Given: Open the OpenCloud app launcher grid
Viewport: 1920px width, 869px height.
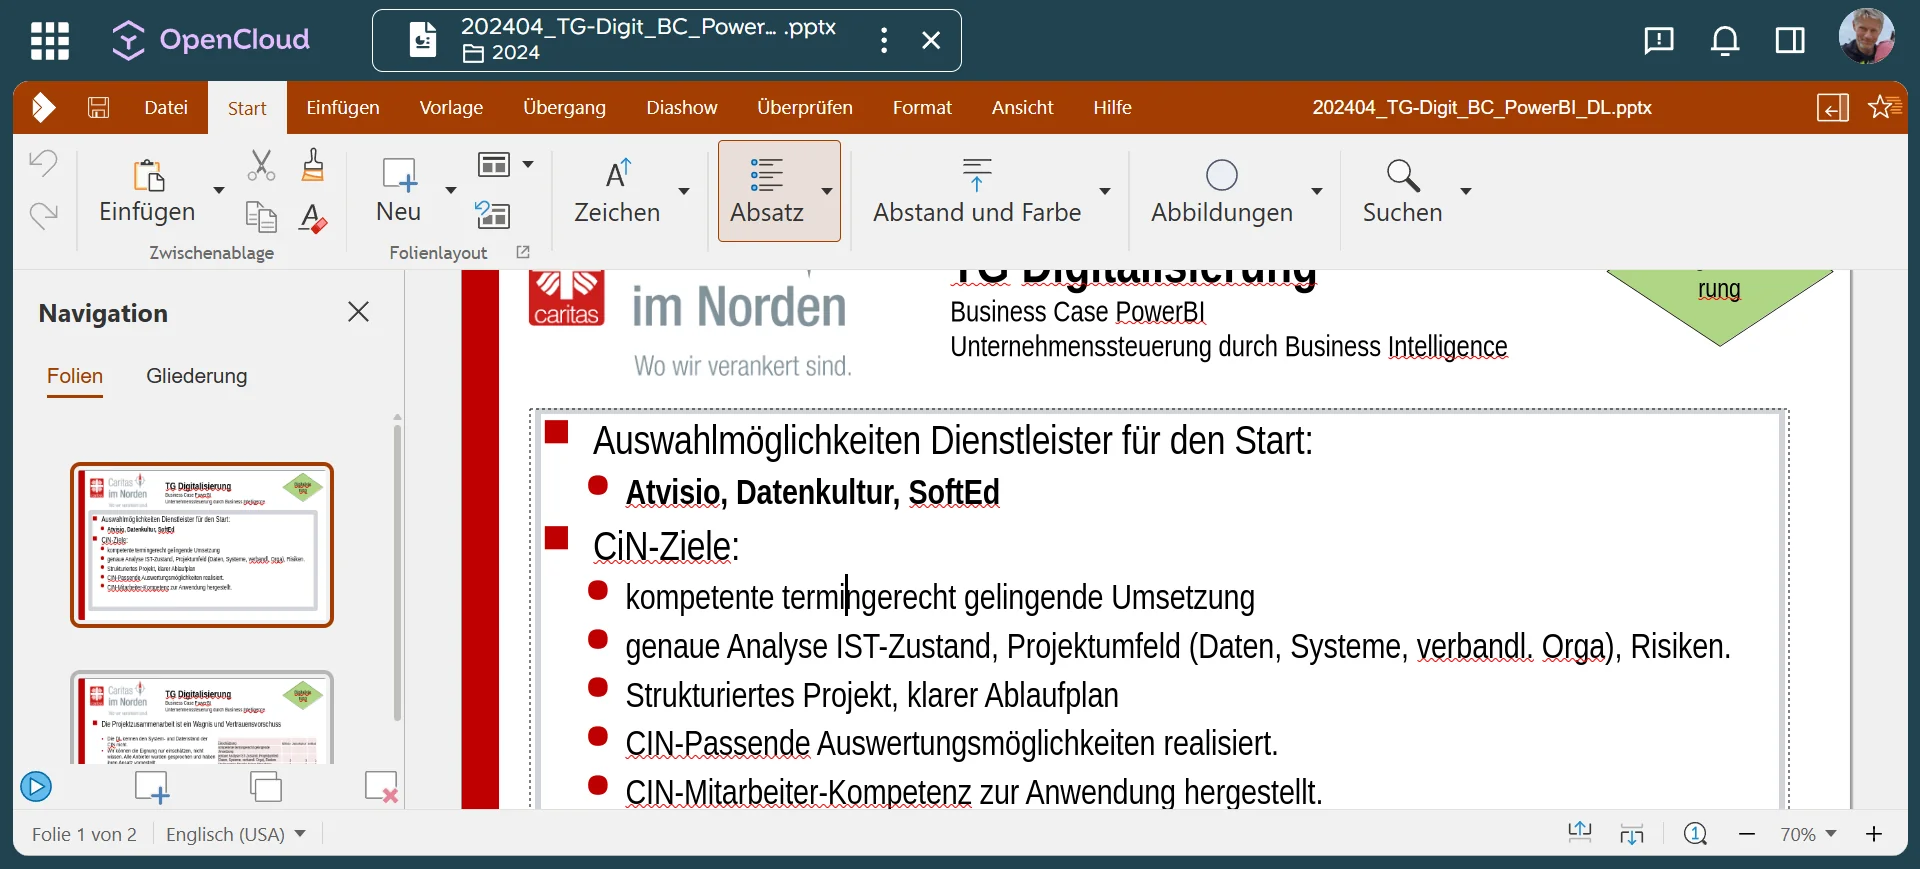Looking at the screenshot, I should (50, 41).
